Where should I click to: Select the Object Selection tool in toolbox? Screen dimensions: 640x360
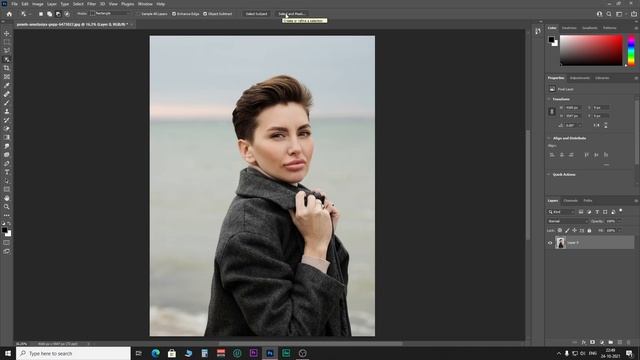[7, 59]
